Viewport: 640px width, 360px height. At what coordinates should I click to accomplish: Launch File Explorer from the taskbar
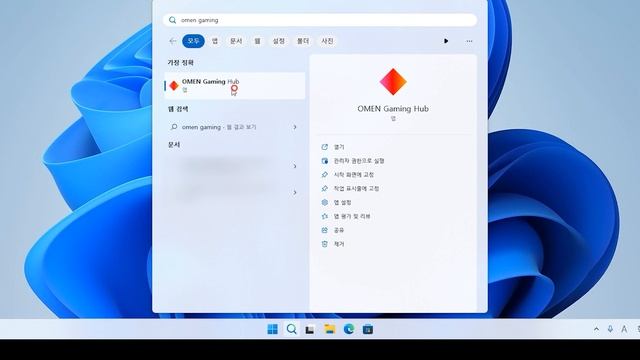click(x=329, y=329)
